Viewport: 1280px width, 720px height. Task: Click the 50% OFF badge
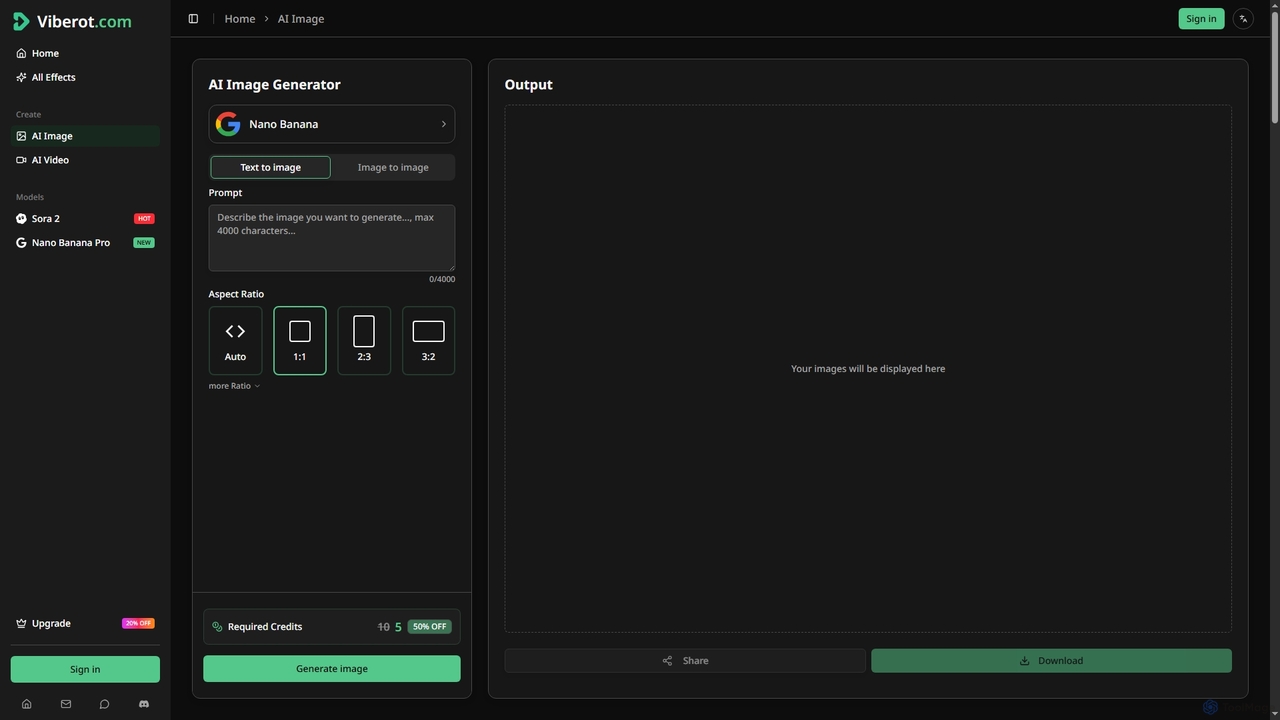(x=429, y=627)
